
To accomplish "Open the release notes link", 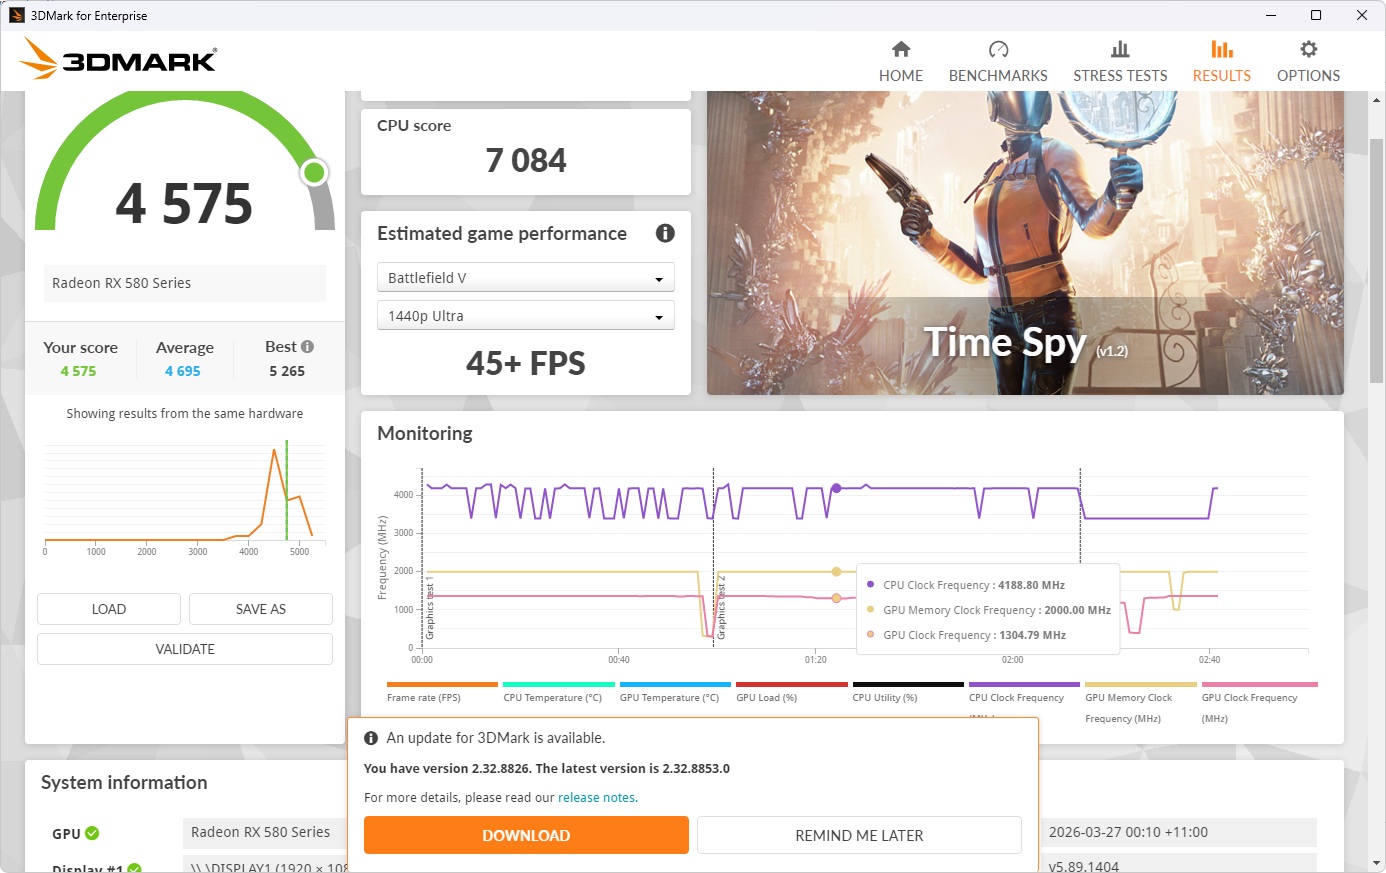I will click(x=597, y=797).
